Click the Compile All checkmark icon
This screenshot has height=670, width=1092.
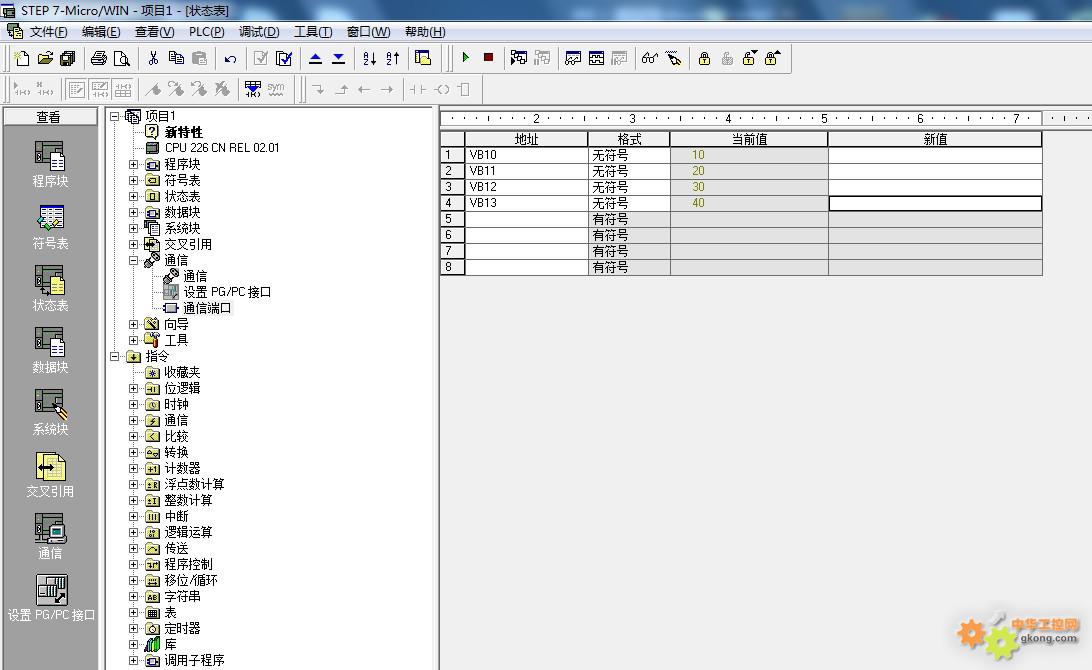(x=284, y=59)
